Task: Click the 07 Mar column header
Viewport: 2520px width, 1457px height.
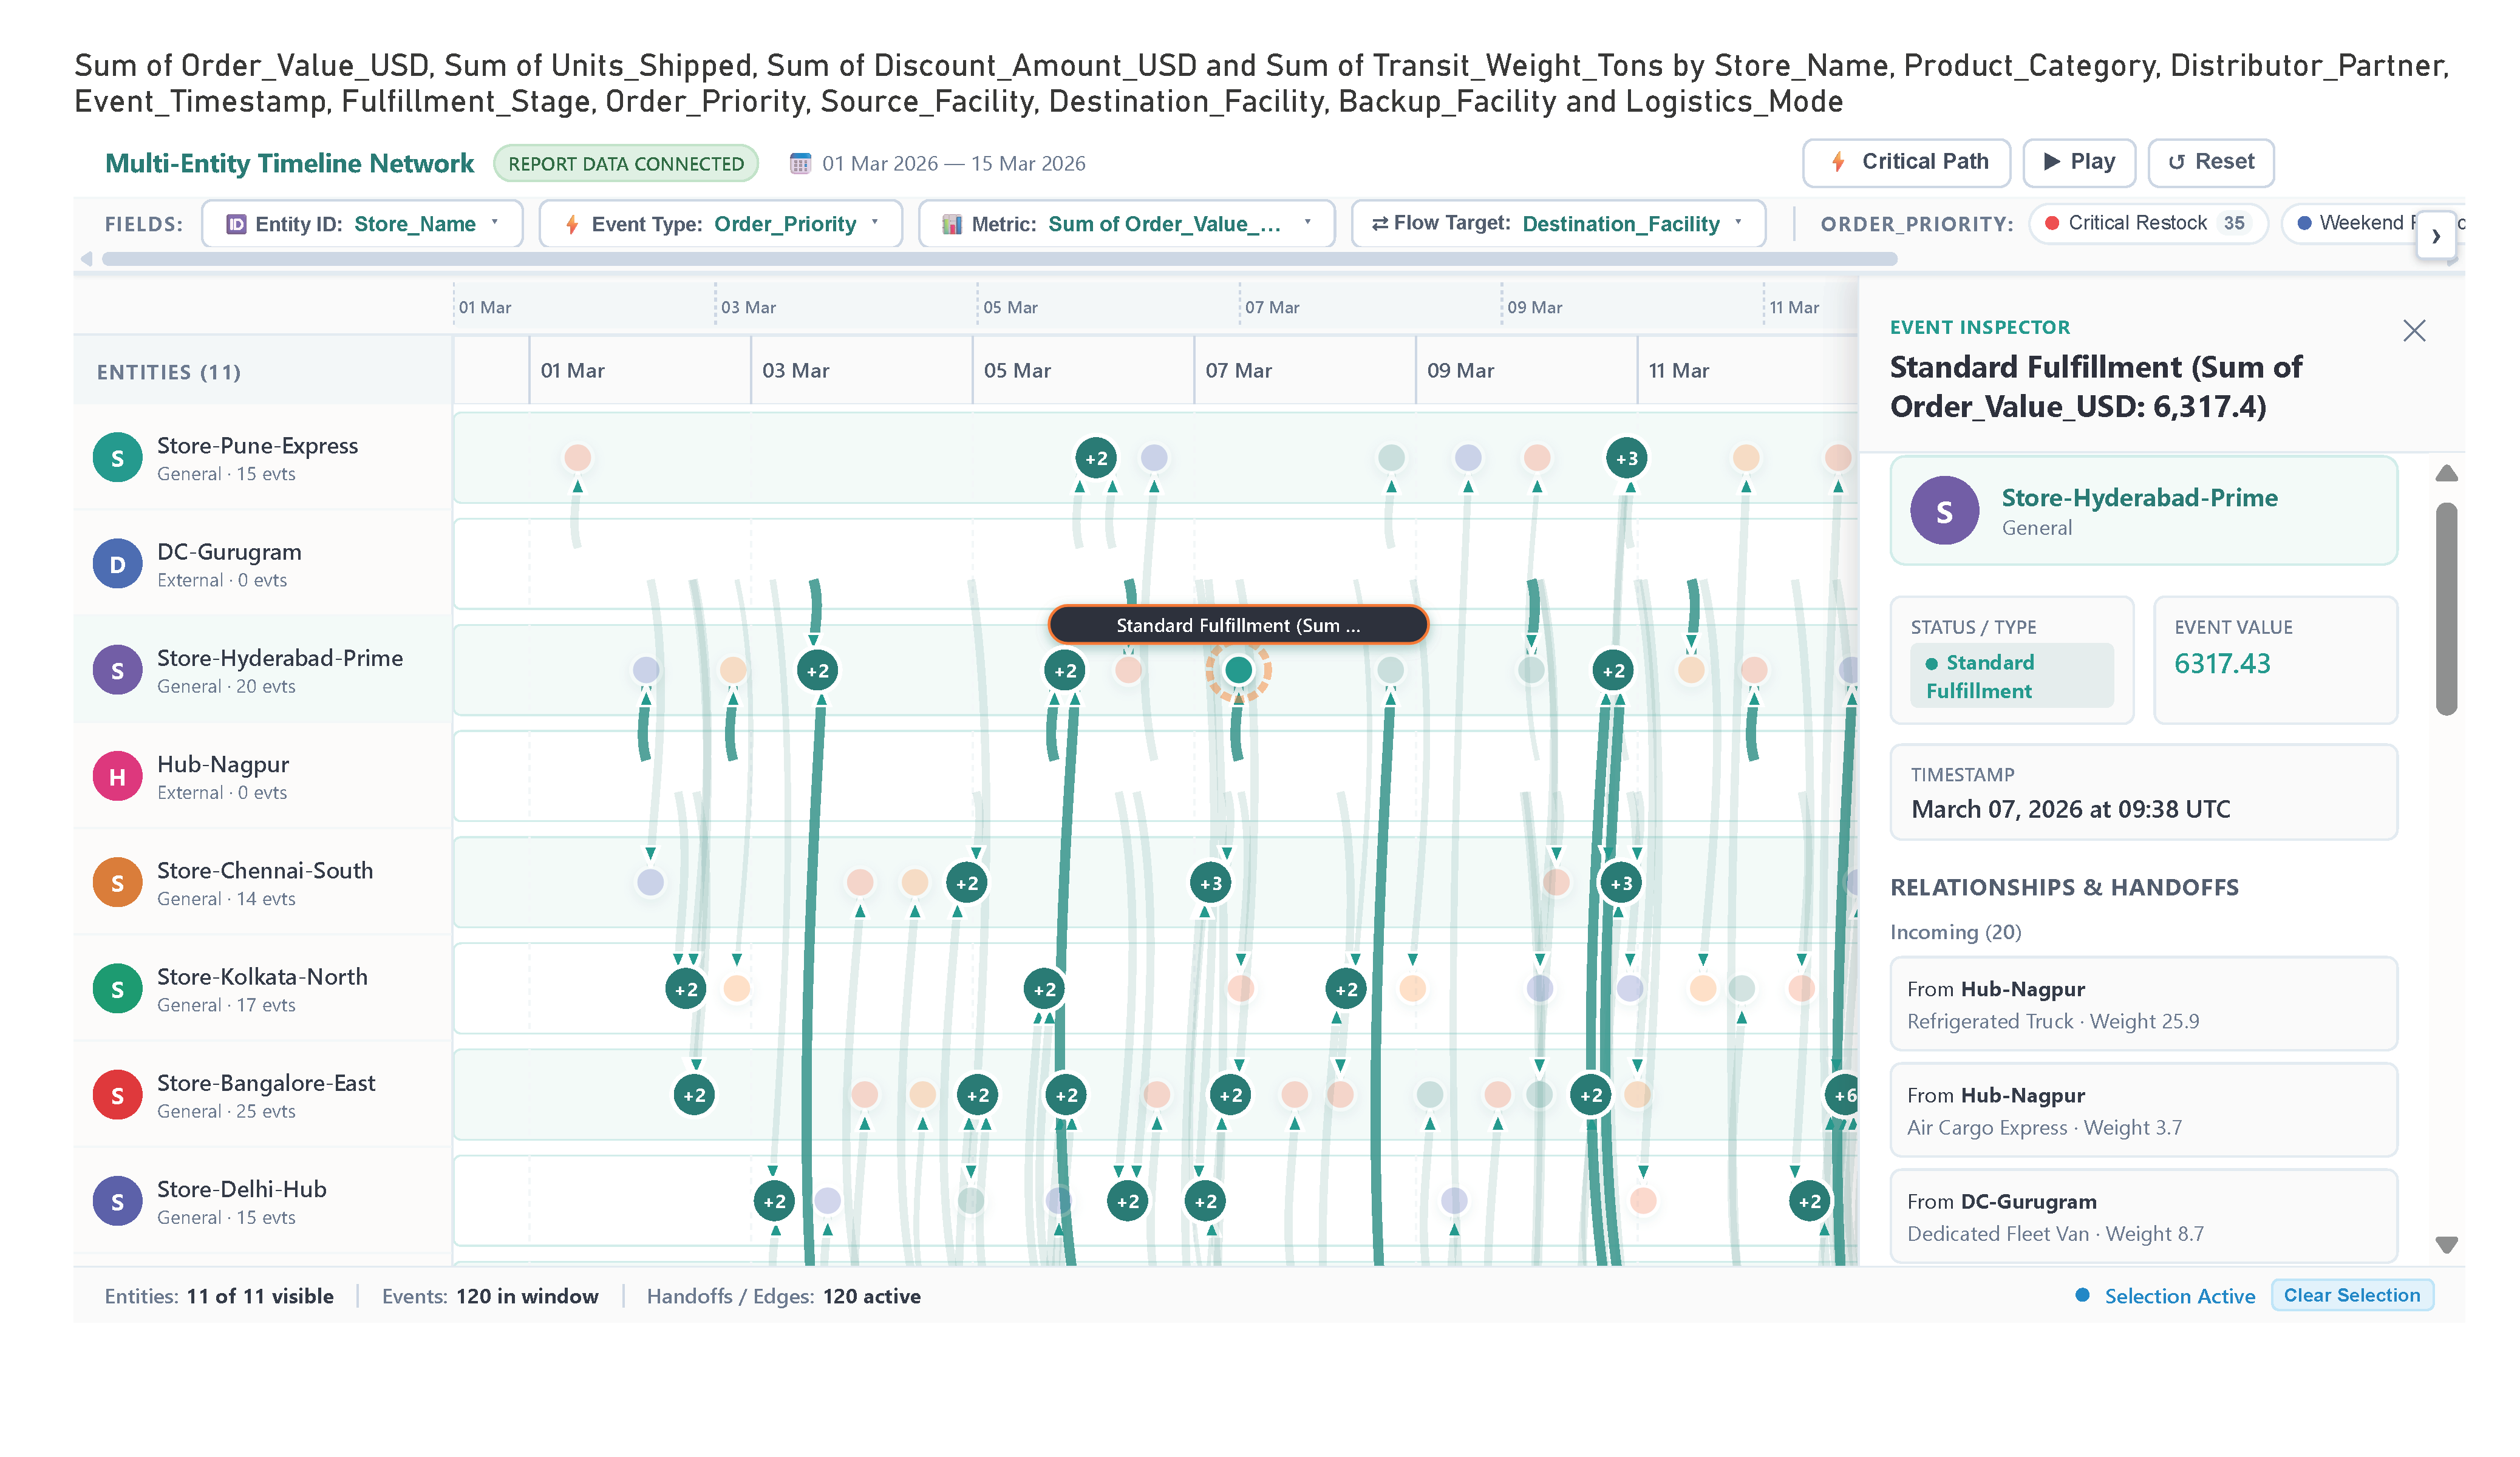Action: [1238, 371]
